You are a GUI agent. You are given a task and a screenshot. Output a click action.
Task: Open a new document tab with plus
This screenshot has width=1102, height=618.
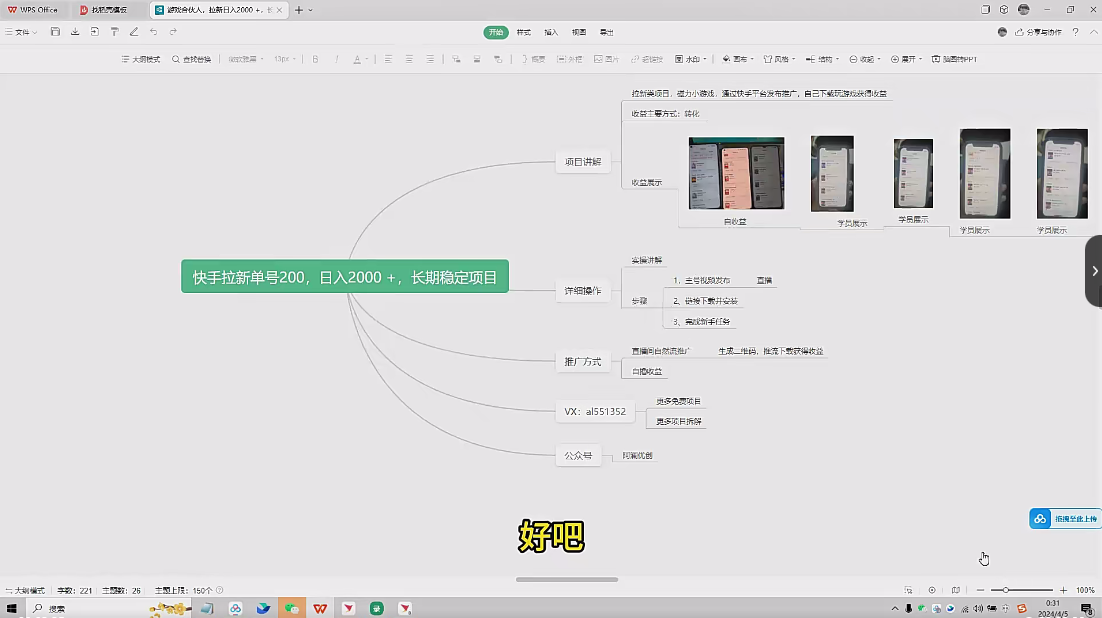299,10
